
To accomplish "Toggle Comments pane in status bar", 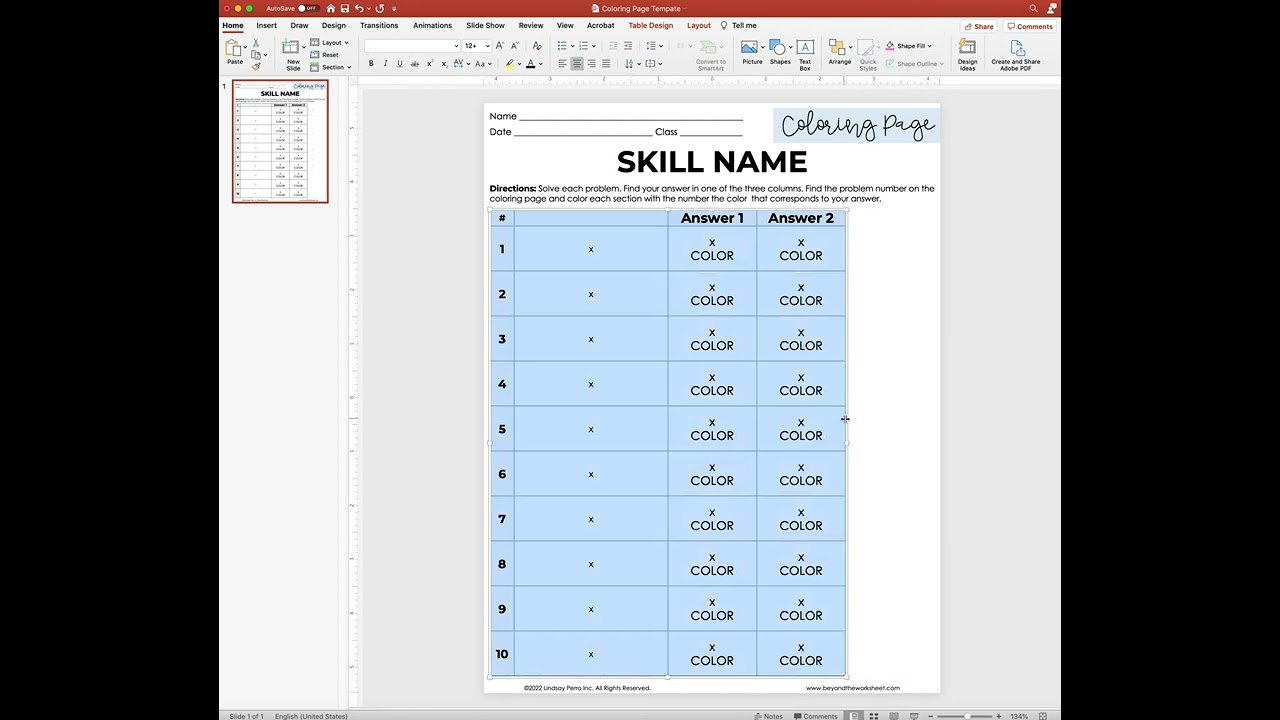I will click(x=815, y=716).
